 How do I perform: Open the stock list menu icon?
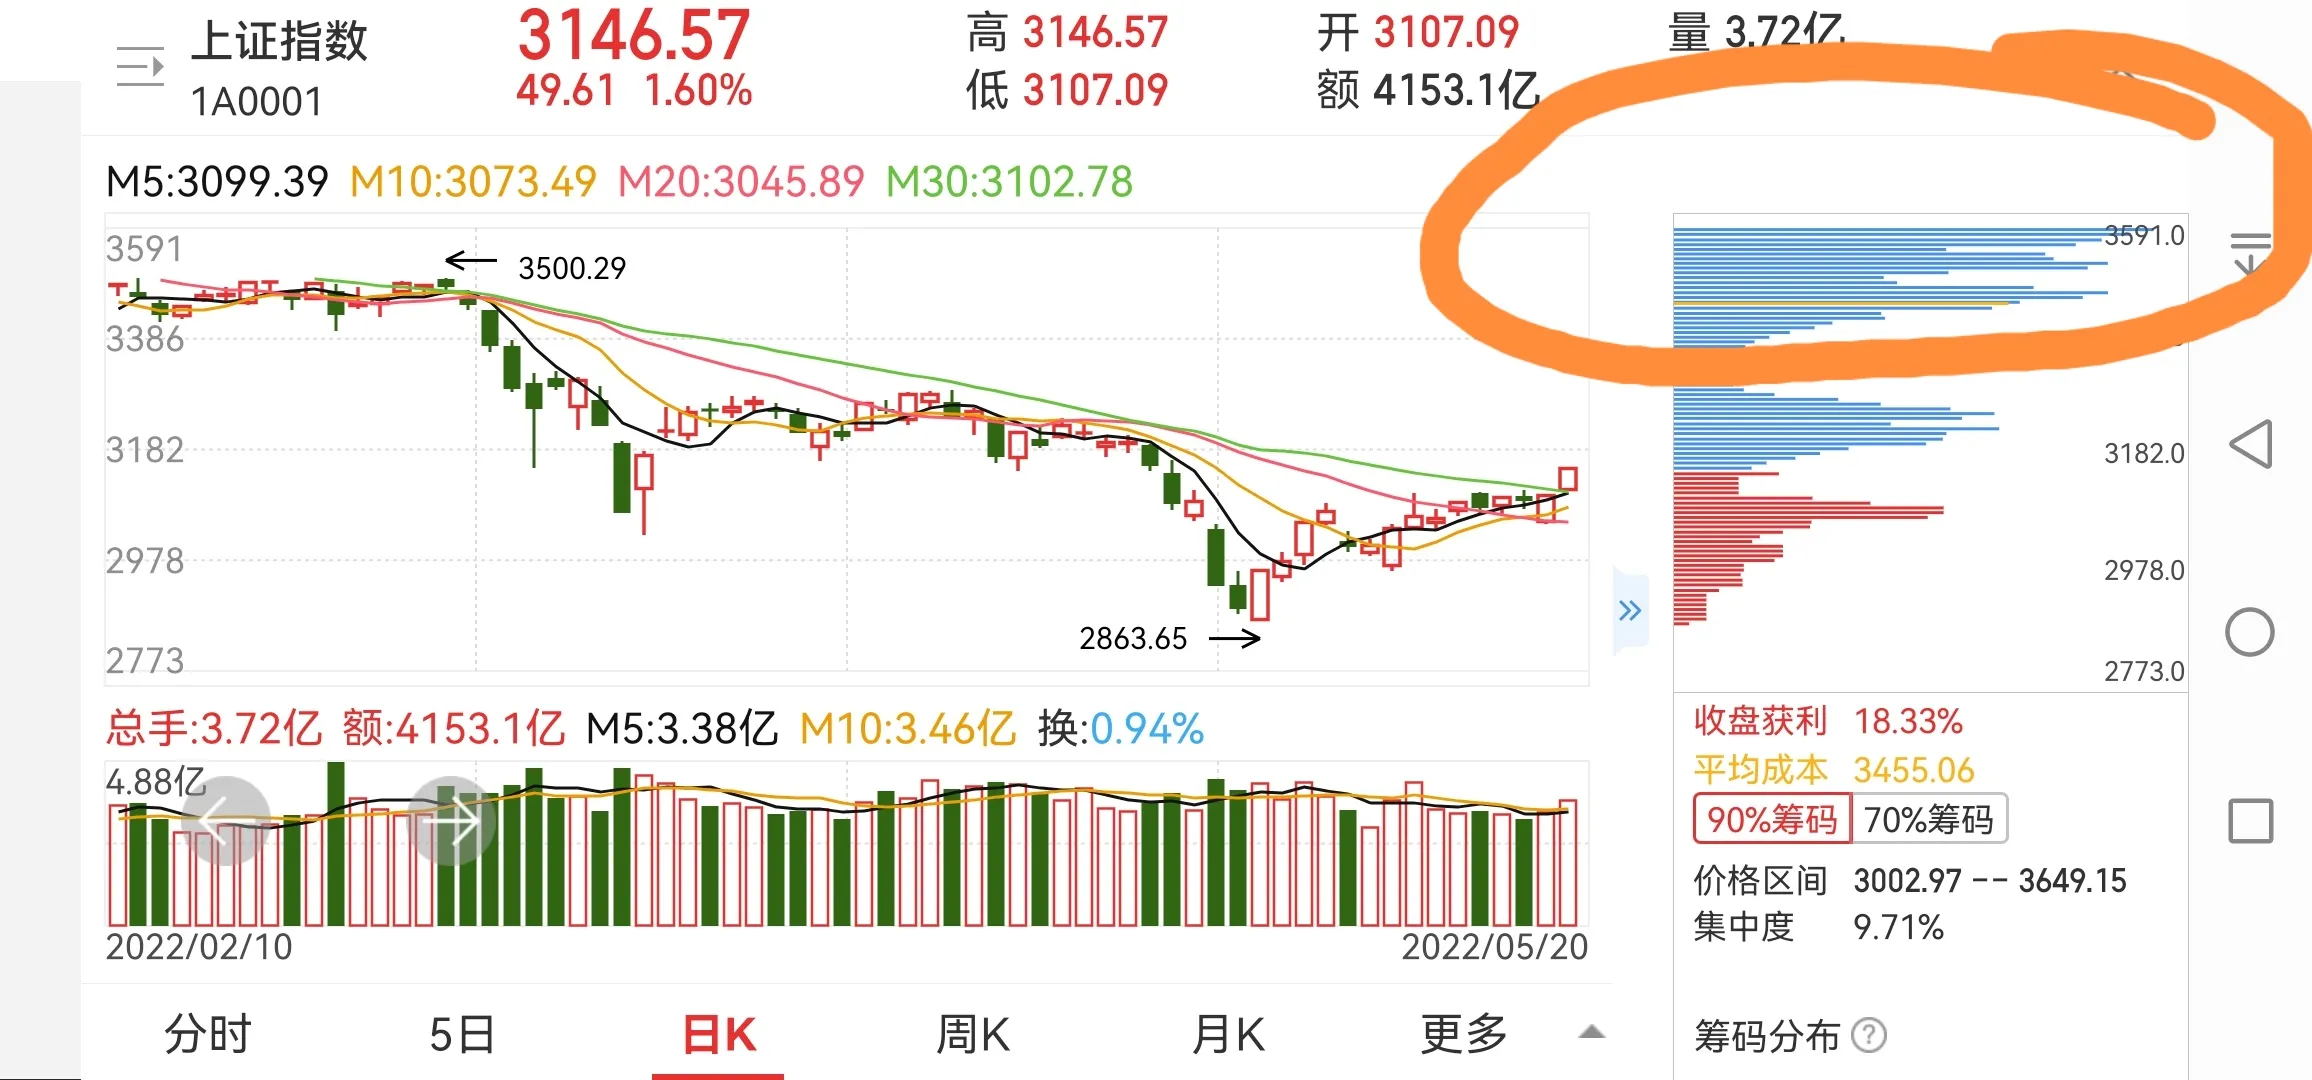(140, 67)
